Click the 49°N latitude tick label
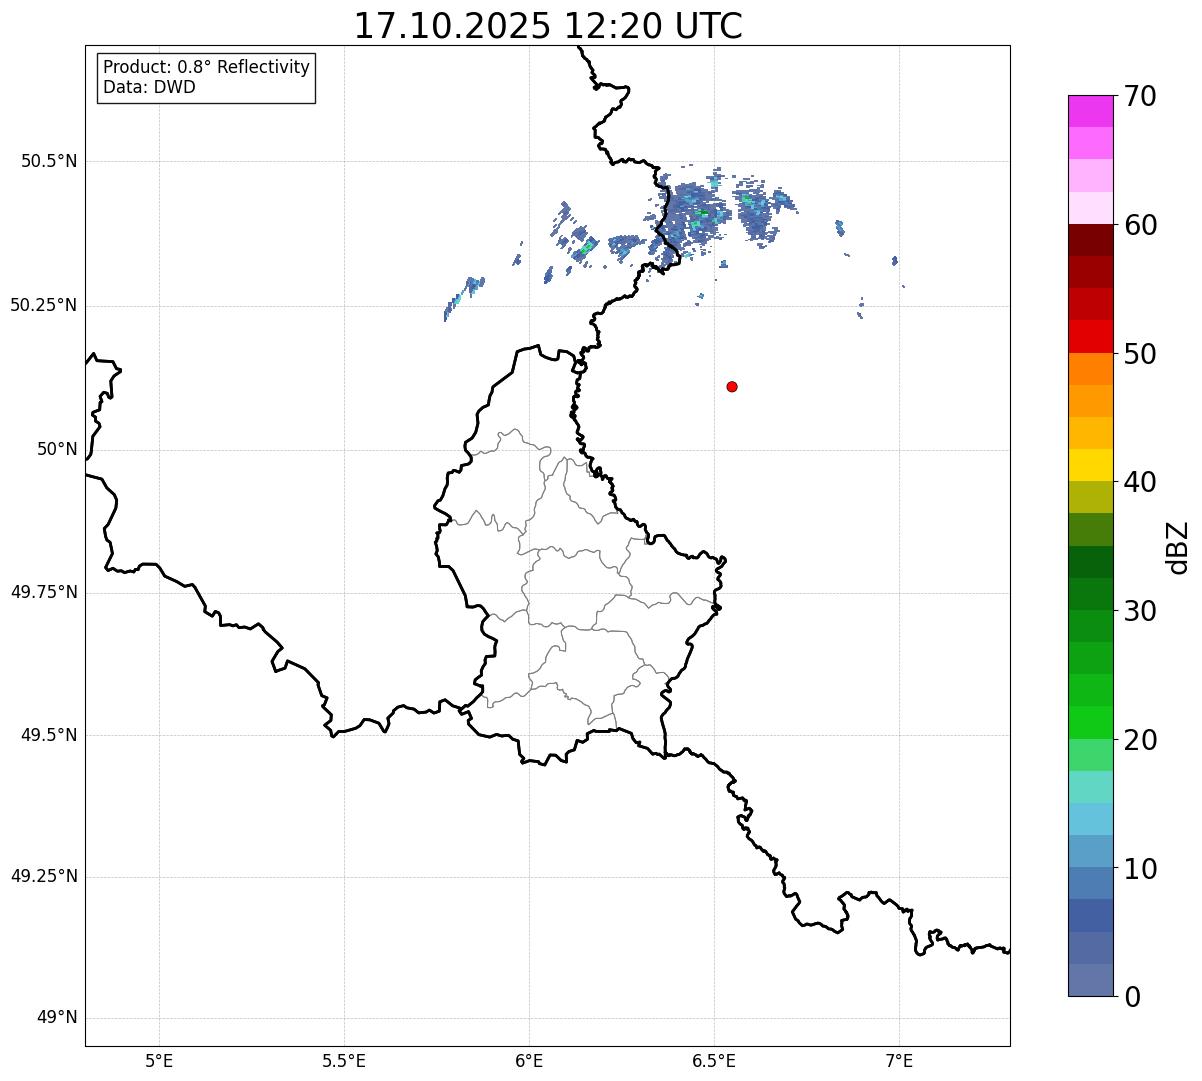This screenshot has height=1081, width=1202. point(56,1018)
